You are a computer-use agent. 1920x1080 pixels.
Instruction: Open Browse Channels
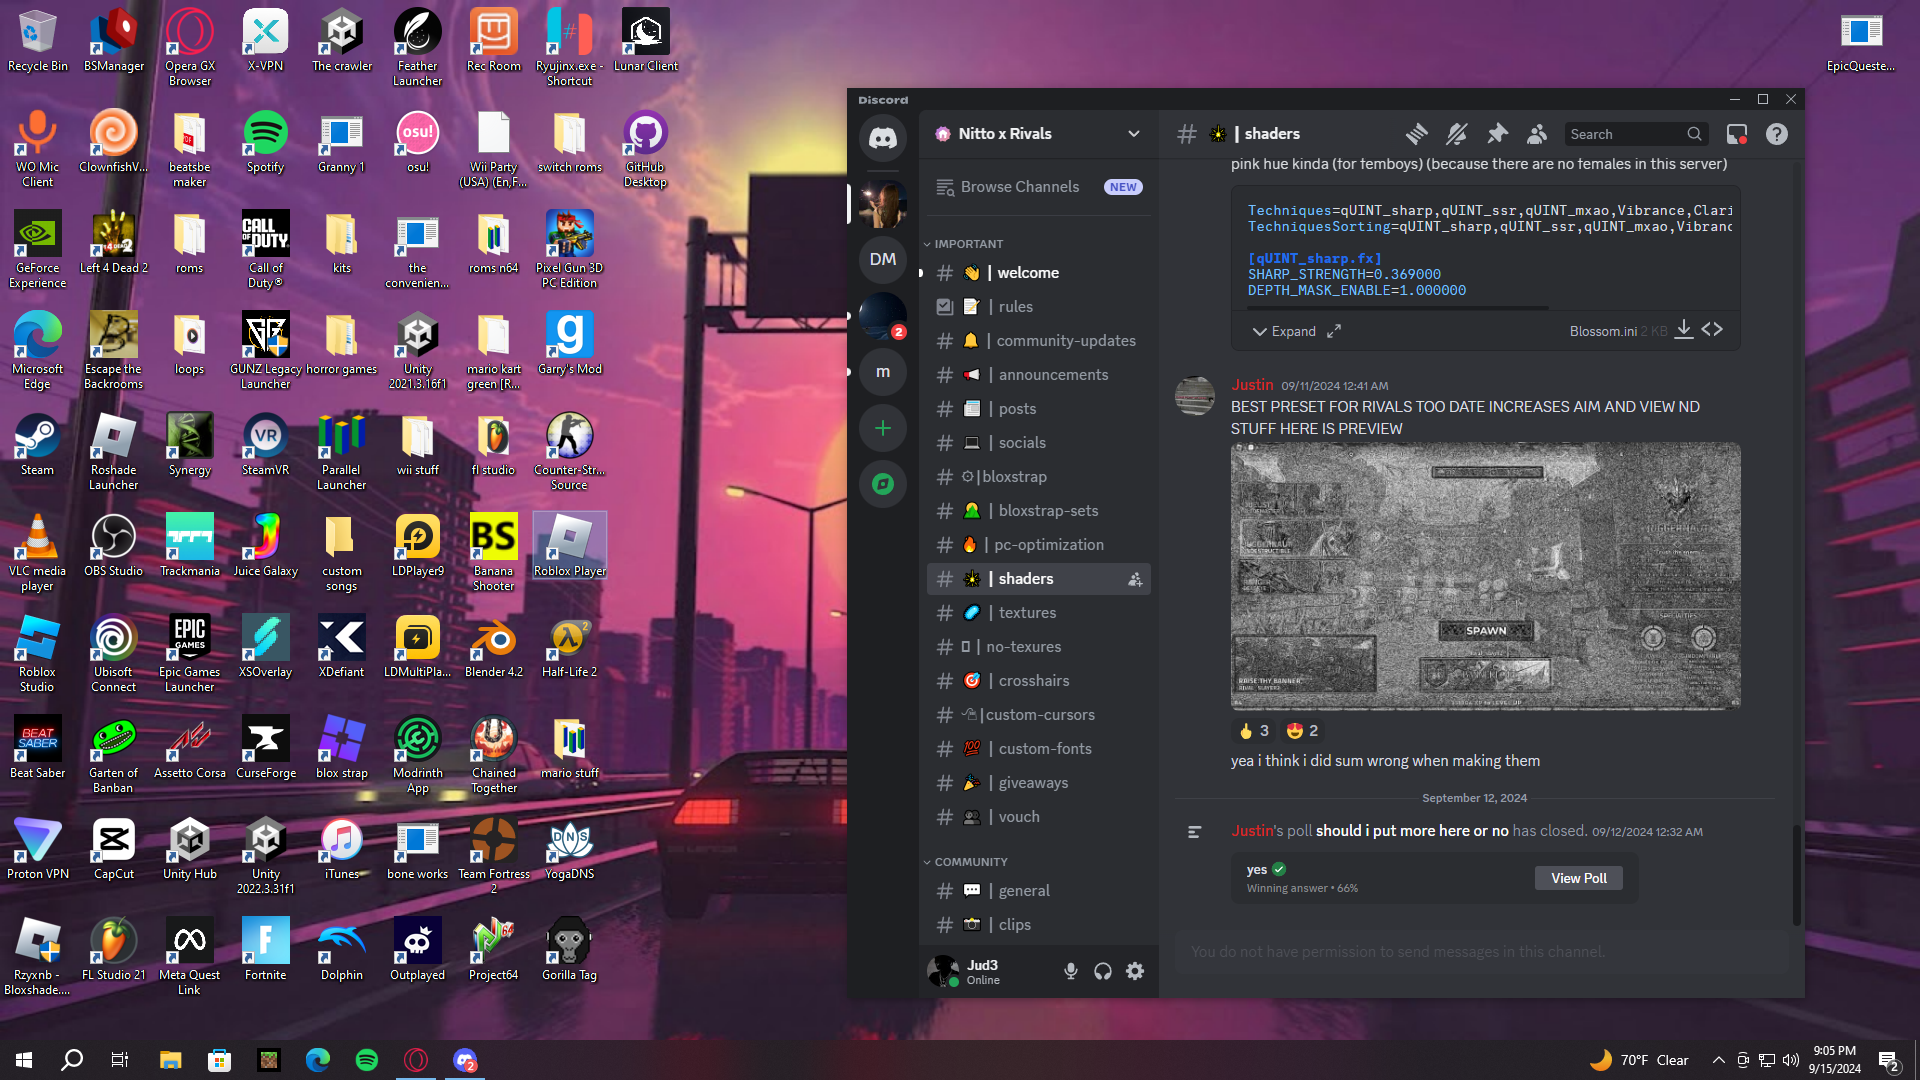point(1019,187)
